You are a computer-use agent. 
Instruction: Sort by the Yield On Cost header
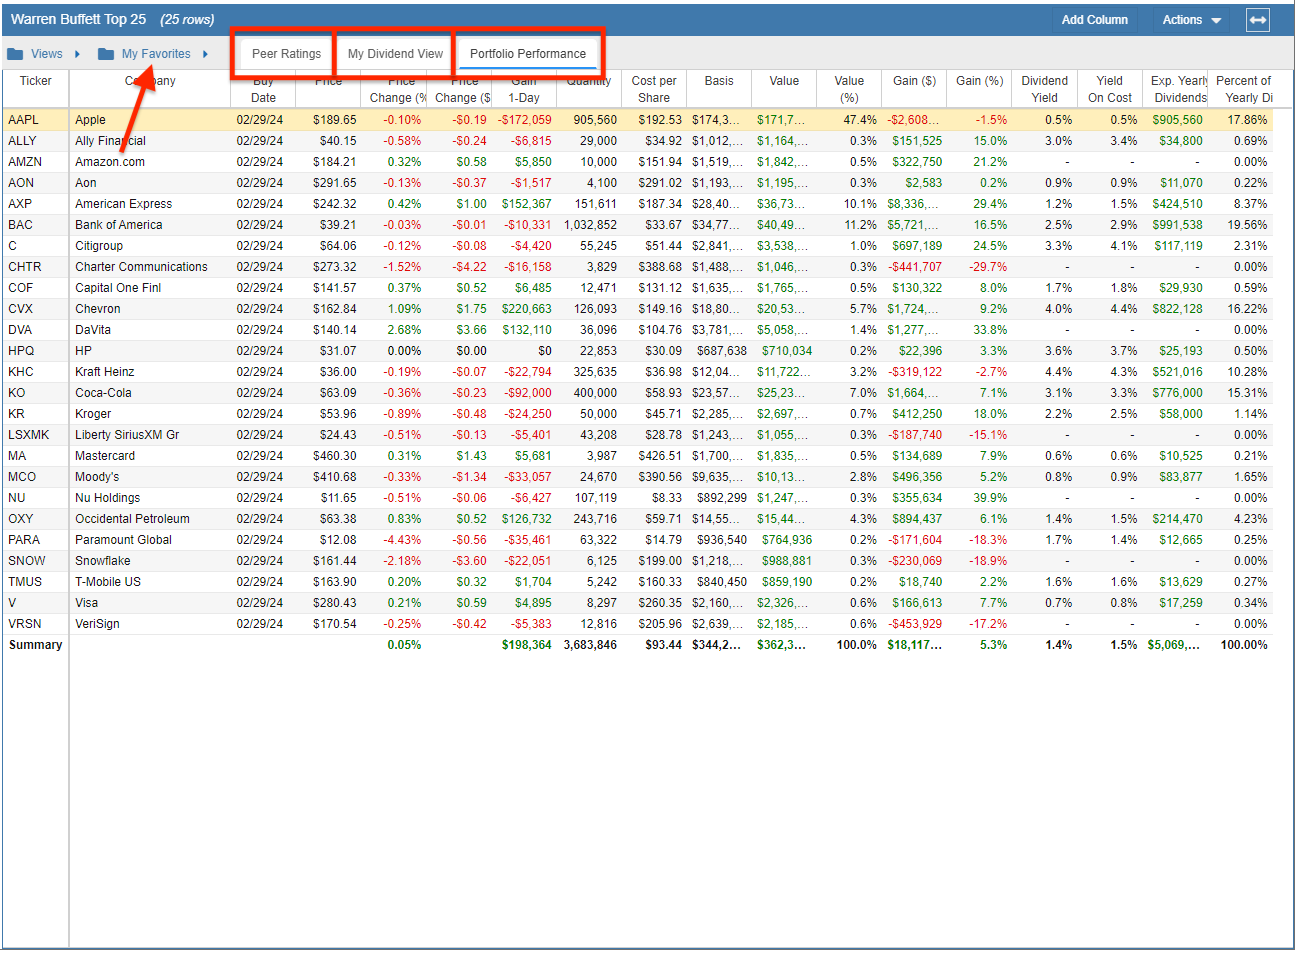coord(1109,89)
